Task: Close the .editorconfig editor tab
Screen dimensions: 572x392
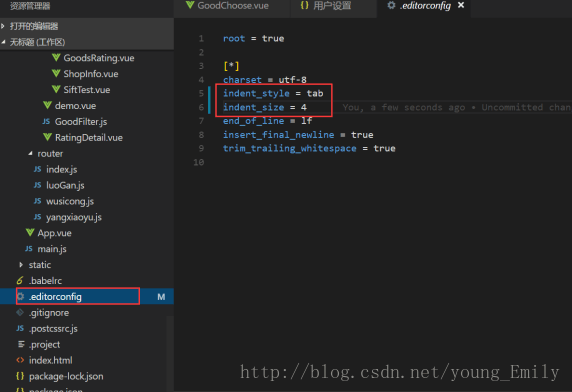Action: pyautogui.click(x=461, y=5)
